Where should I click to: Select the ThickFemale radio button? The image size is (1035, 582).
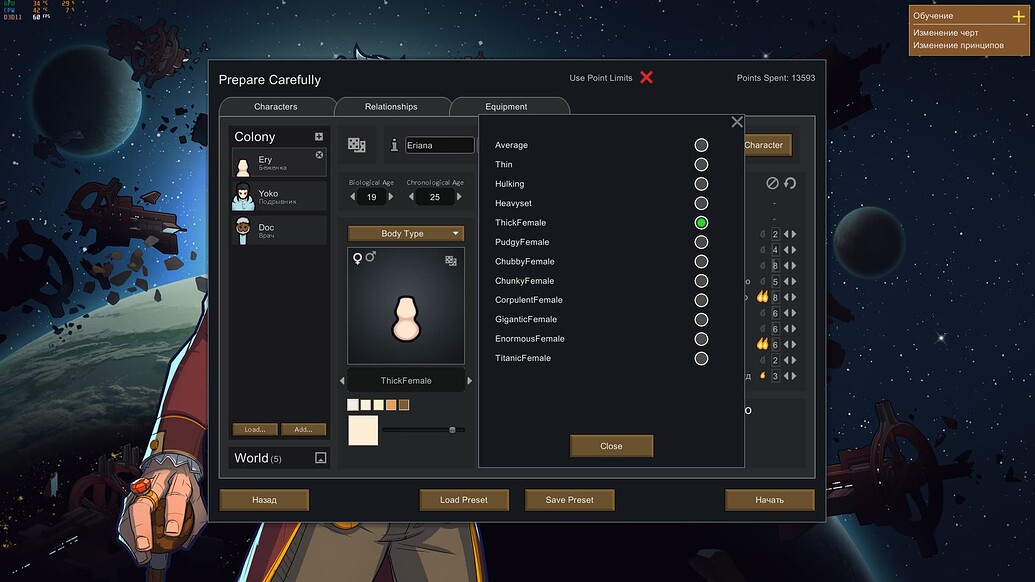(701, 222)
